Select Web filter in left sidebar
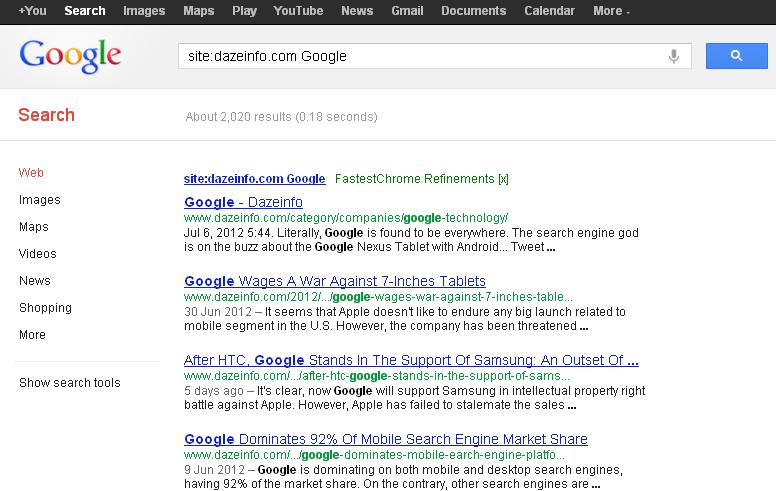This screenshot has height=491, width=776. point(31,173)
